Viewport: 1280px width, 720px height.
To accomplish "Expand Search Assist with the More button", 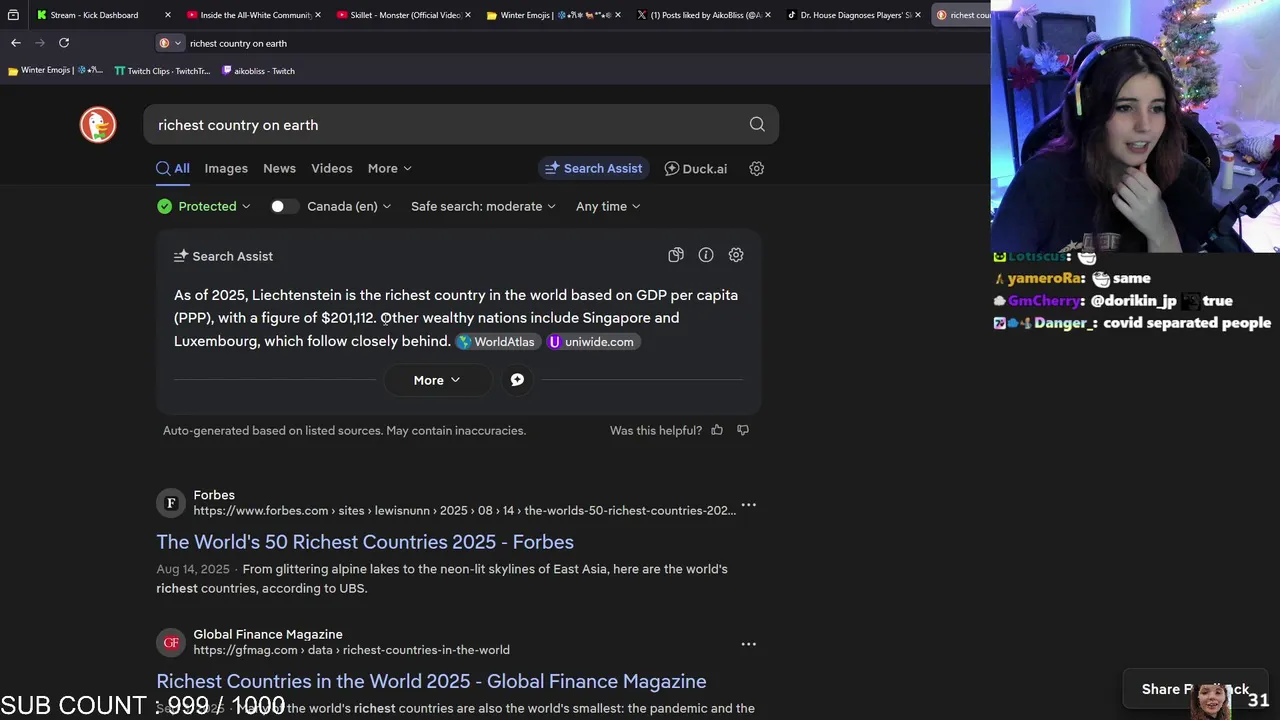I will 437,380.
